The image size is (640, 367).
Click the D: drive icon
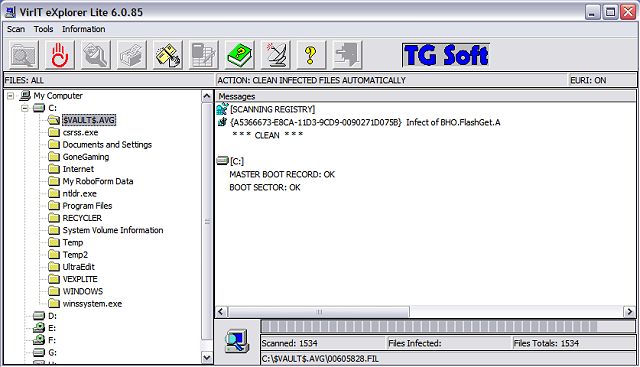point(39,316)
